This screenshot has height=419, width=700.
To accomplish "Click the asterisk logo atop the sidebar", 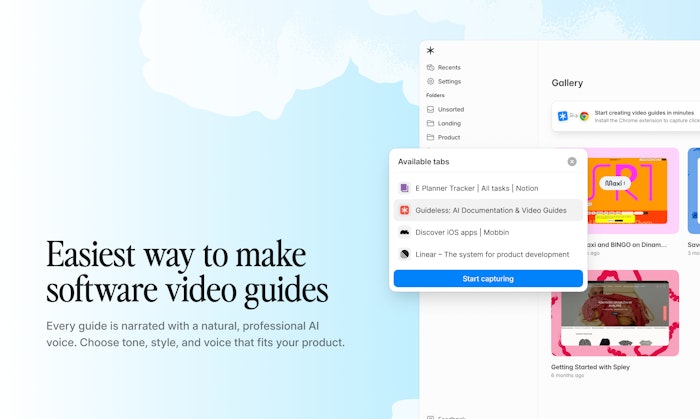I will [430, 50].
